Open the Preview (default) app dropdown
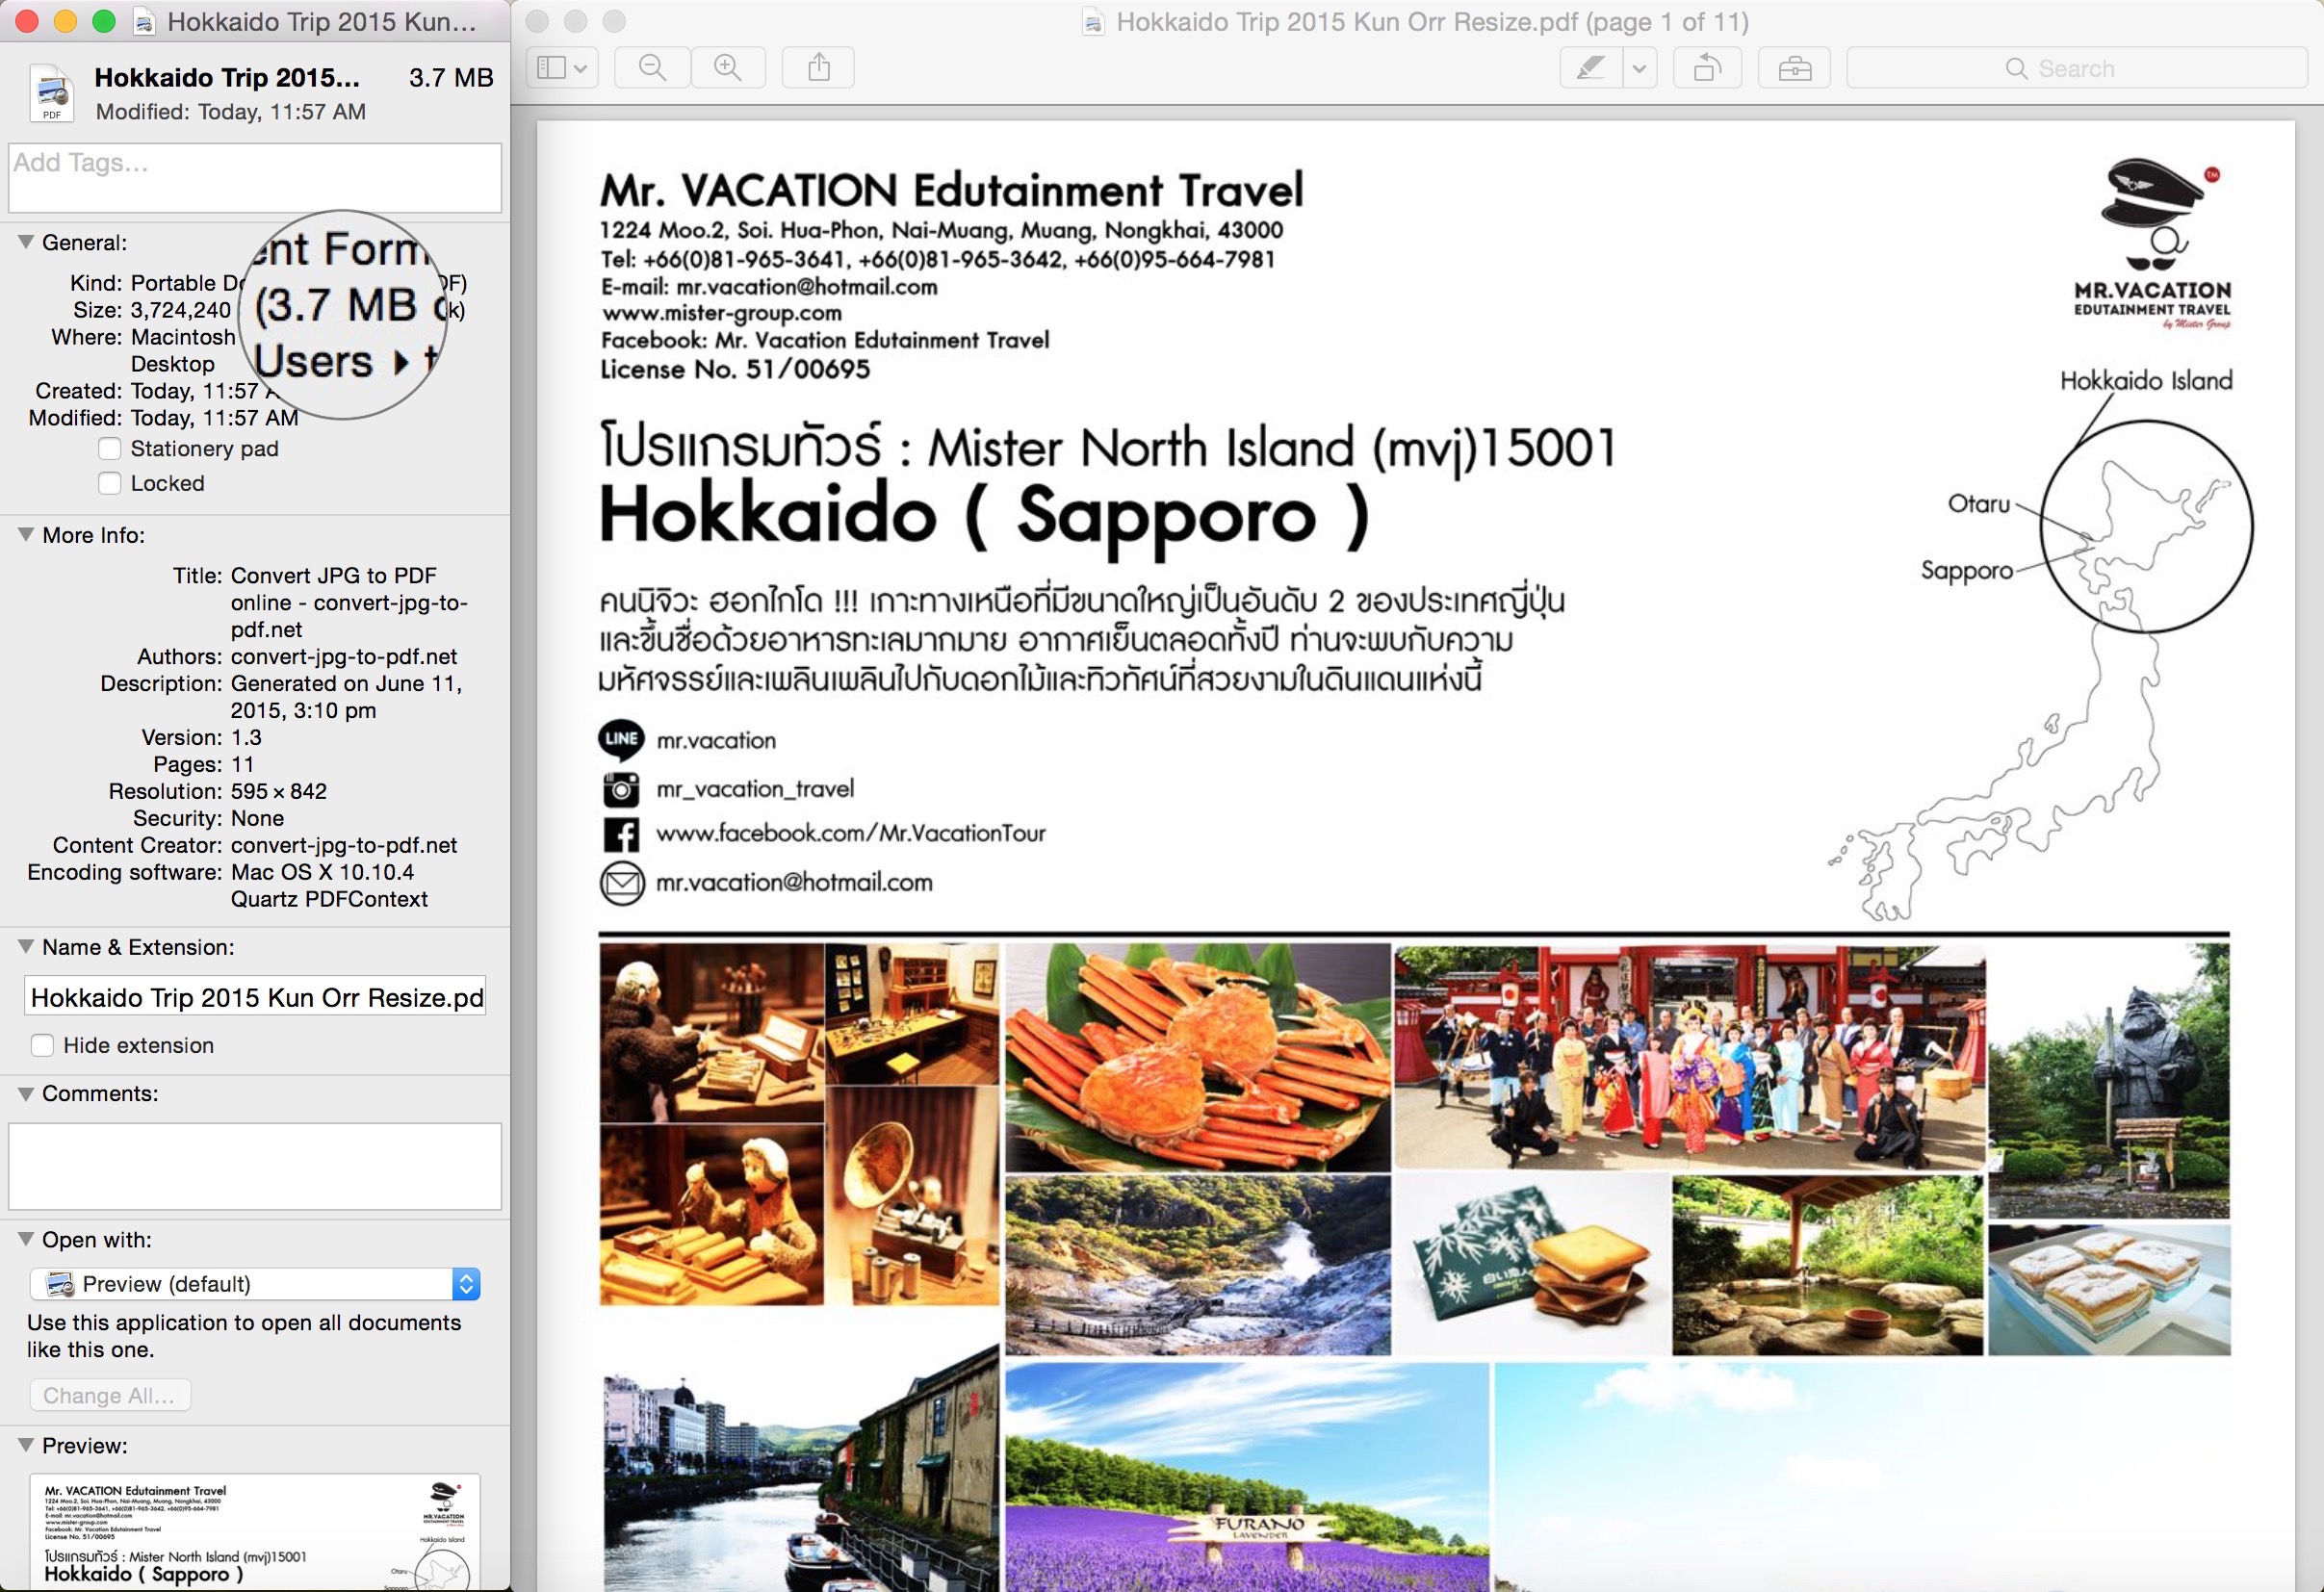 (x=255, y=1284)
